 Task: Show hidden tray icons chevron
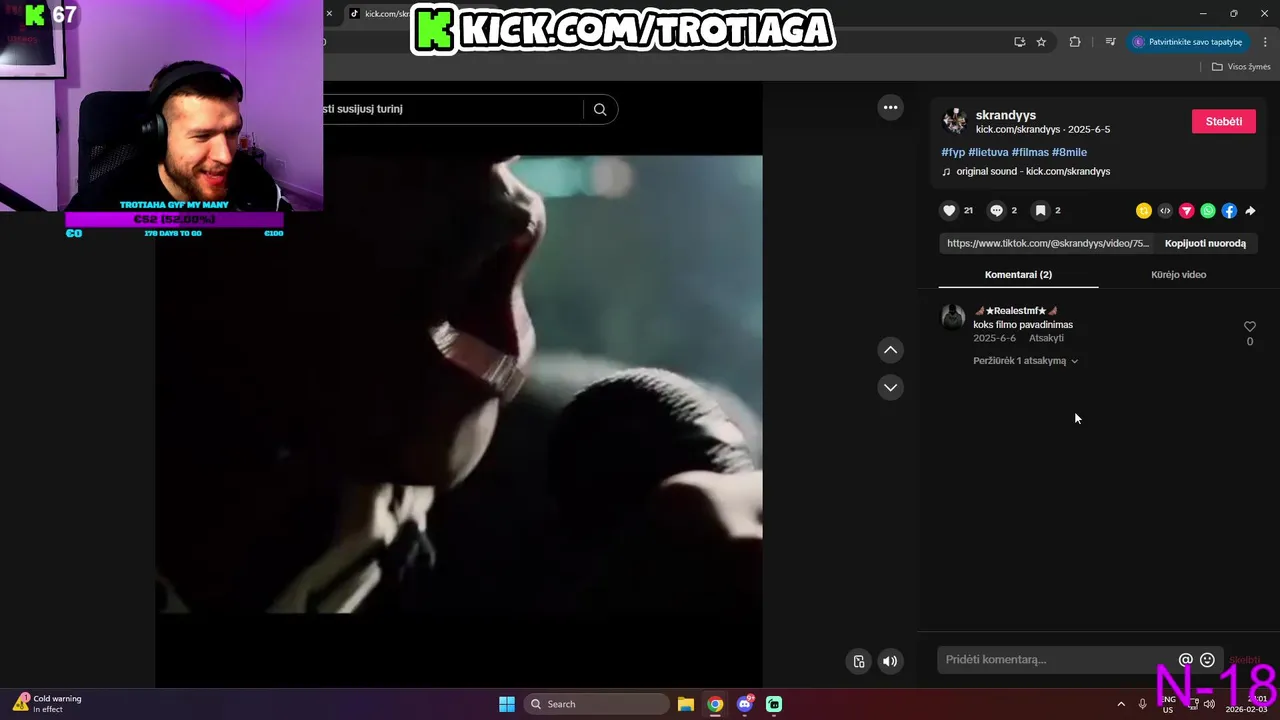(1121, 704)
